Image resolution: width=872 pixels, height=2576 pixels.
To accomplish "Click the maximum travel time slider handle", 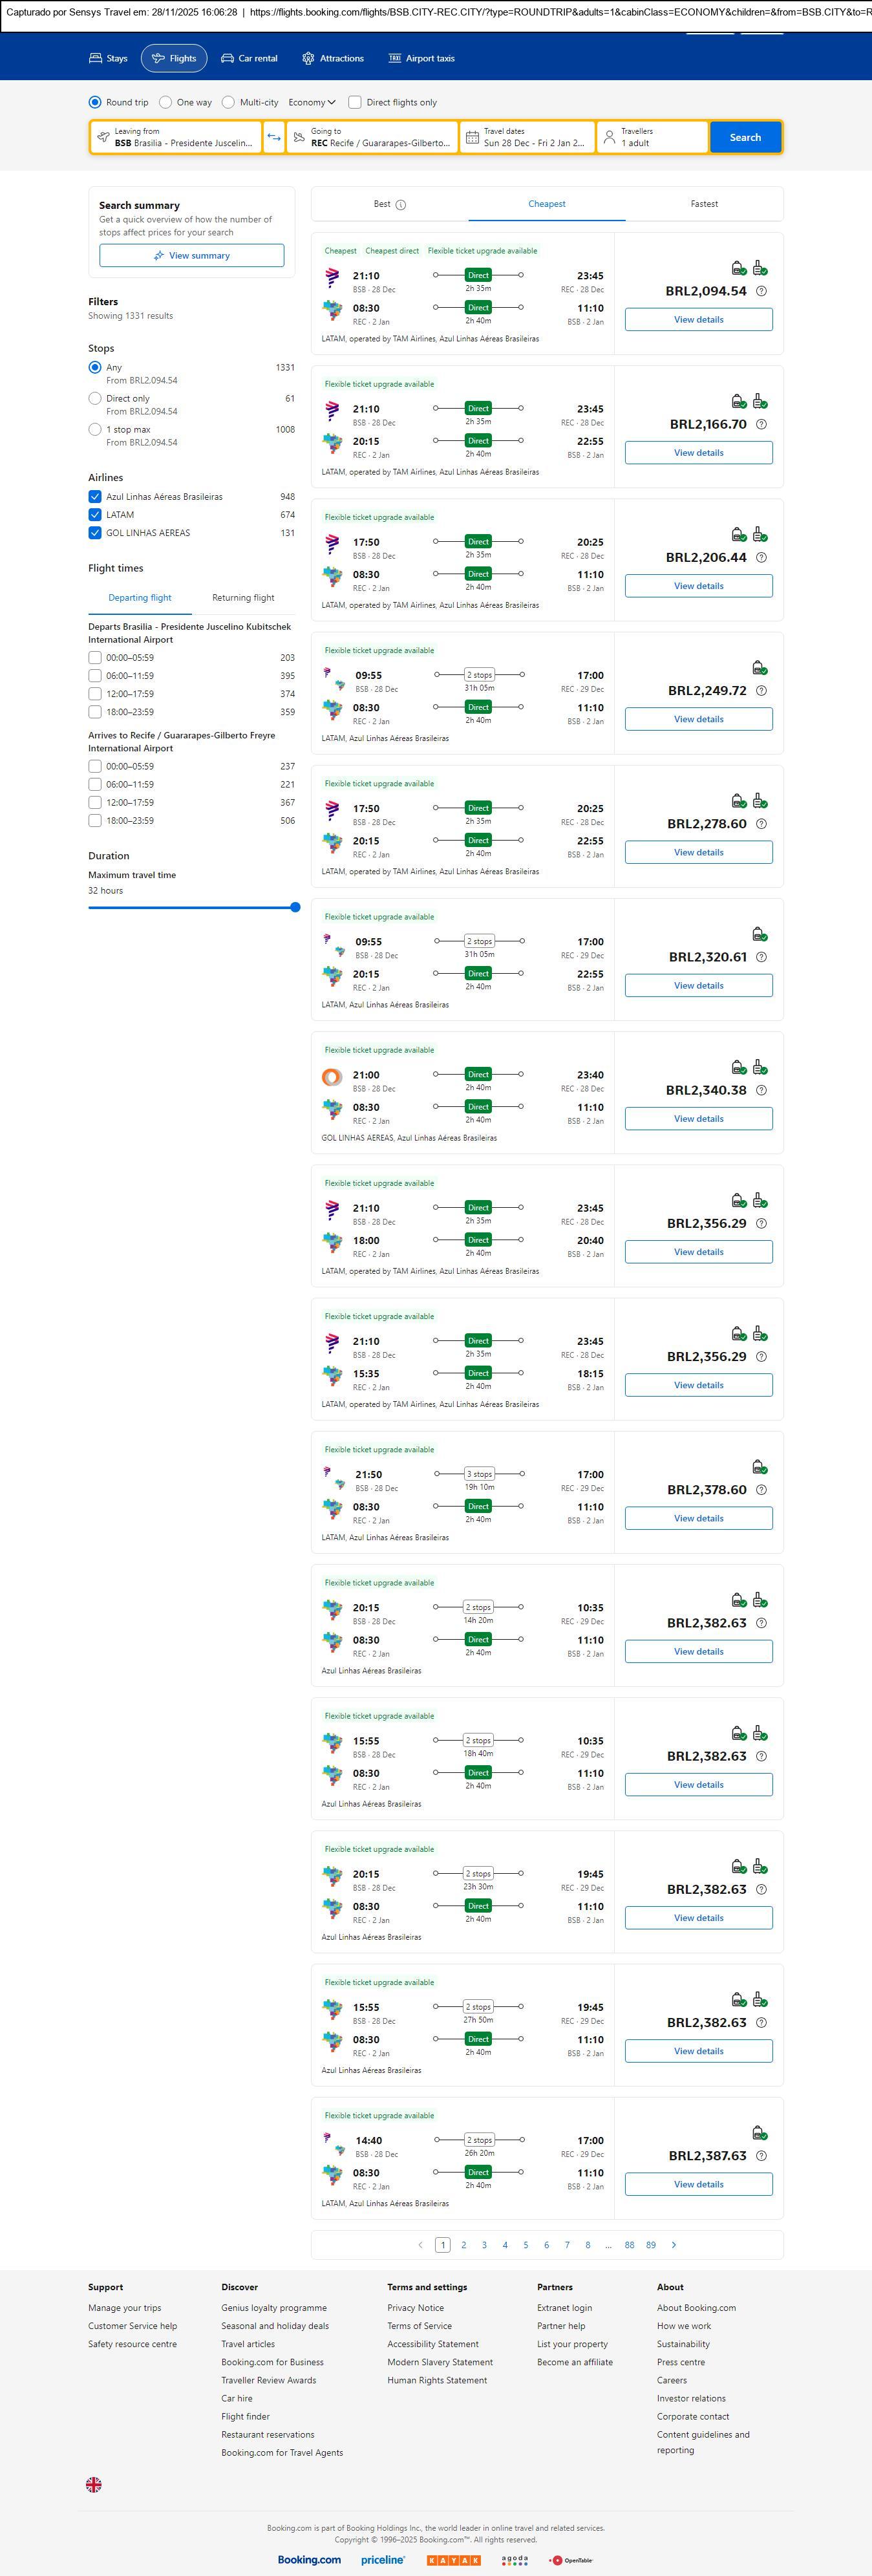I will point(295,907).
